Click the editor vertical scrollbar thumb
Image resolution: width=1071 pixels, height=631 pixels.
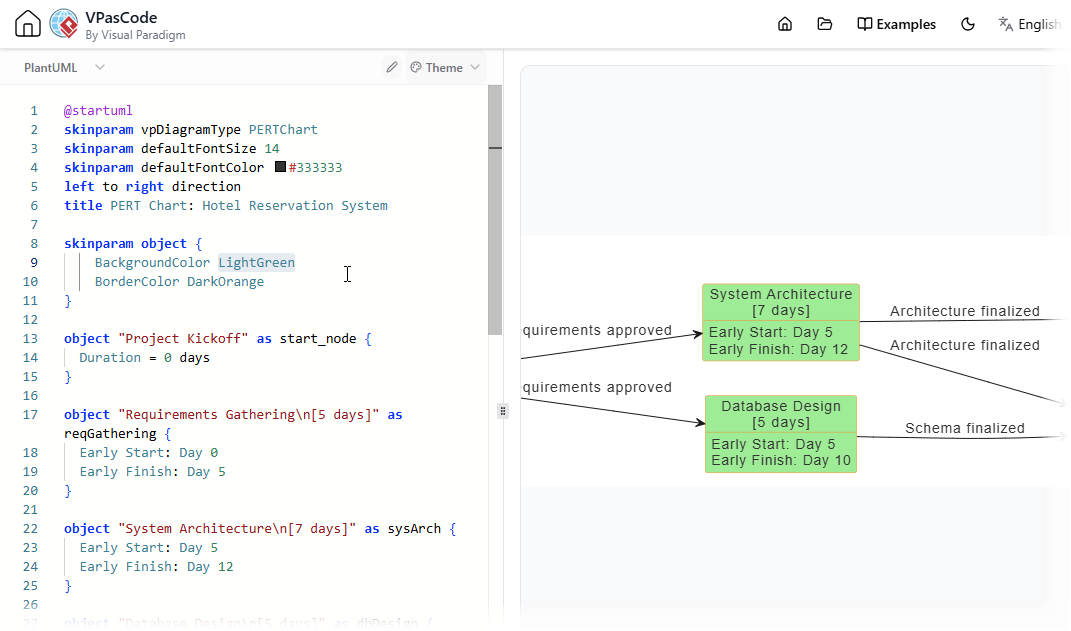click(x=495, y=210)
